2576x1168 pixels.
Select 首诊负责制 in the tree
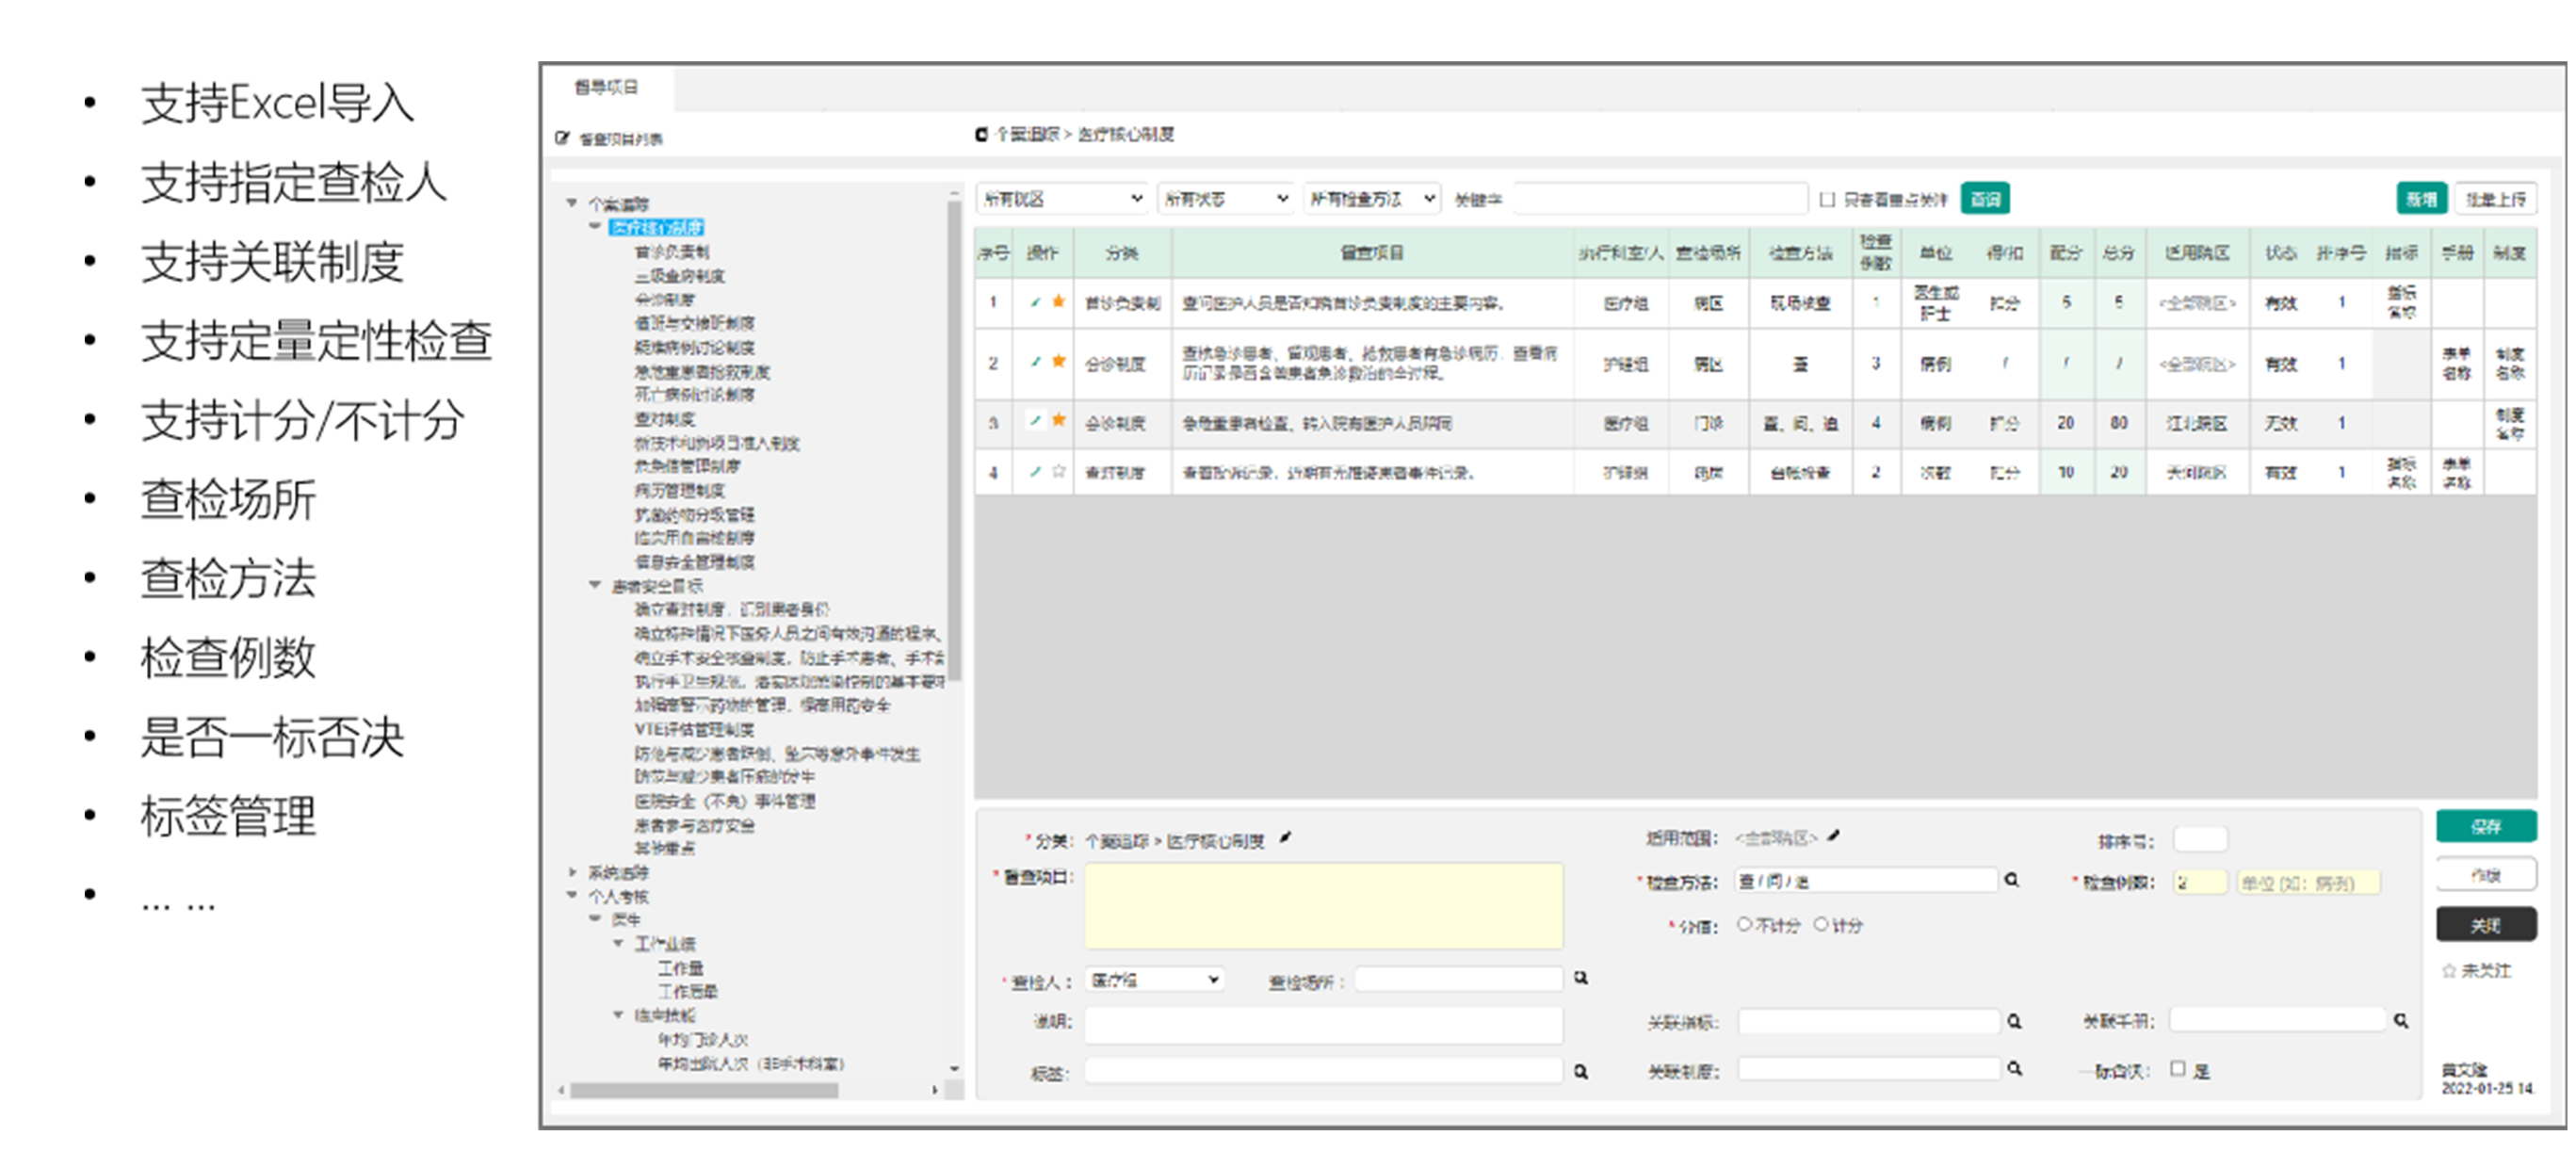pyautogui.click(x=672, y=252)
